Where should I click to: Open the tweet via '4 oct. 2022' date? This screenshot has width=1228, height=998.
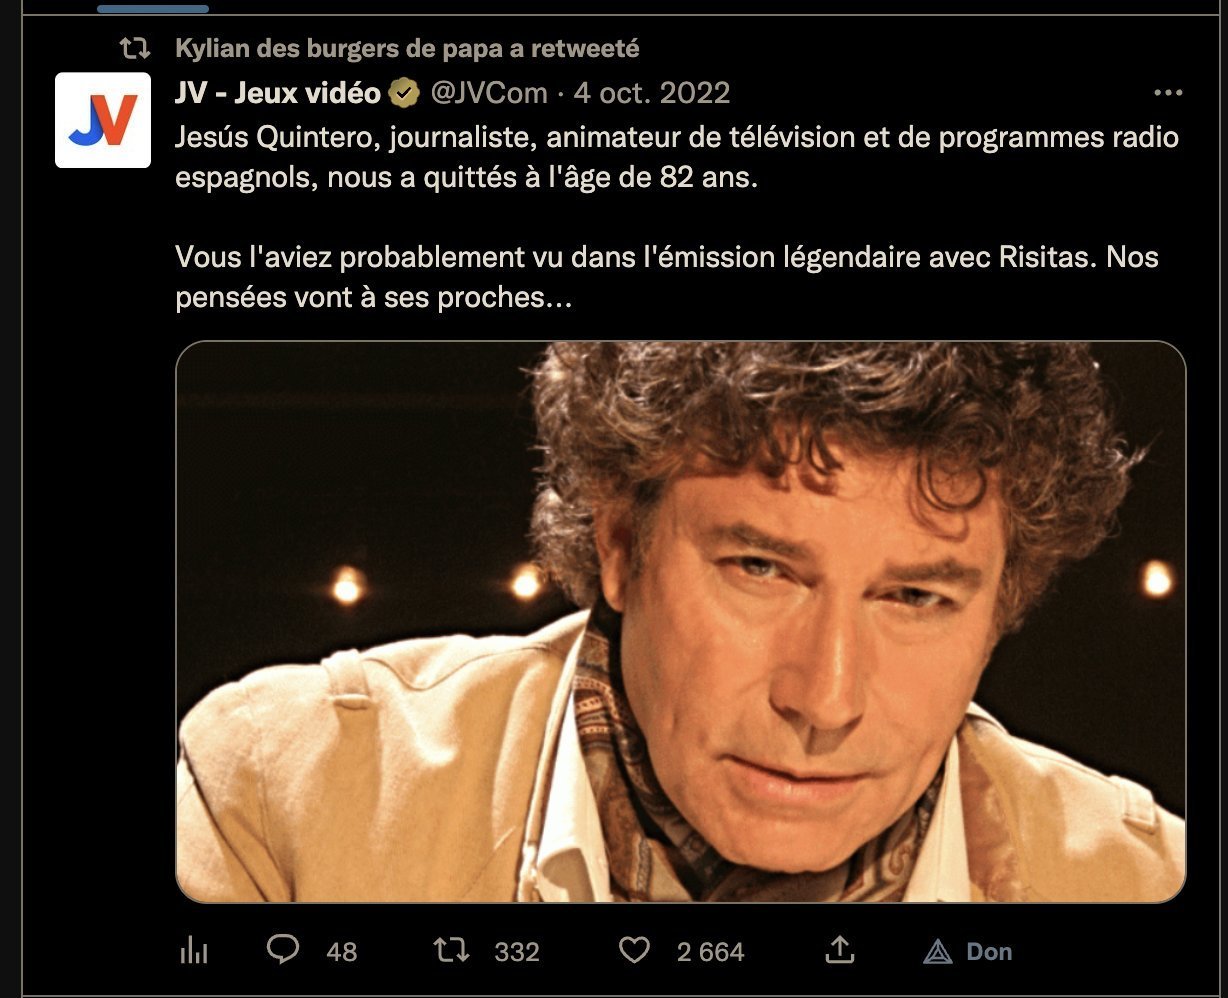(652, 93)
